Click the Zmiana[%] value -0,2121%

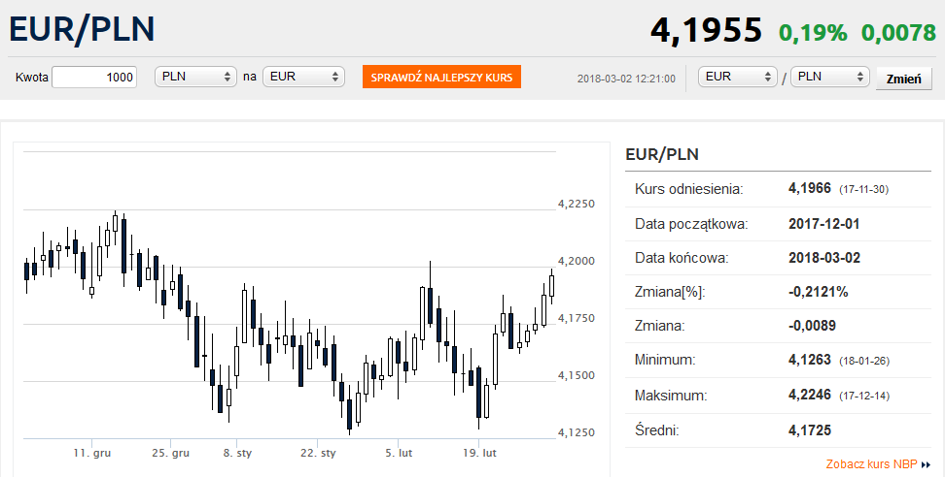[818, 292]
